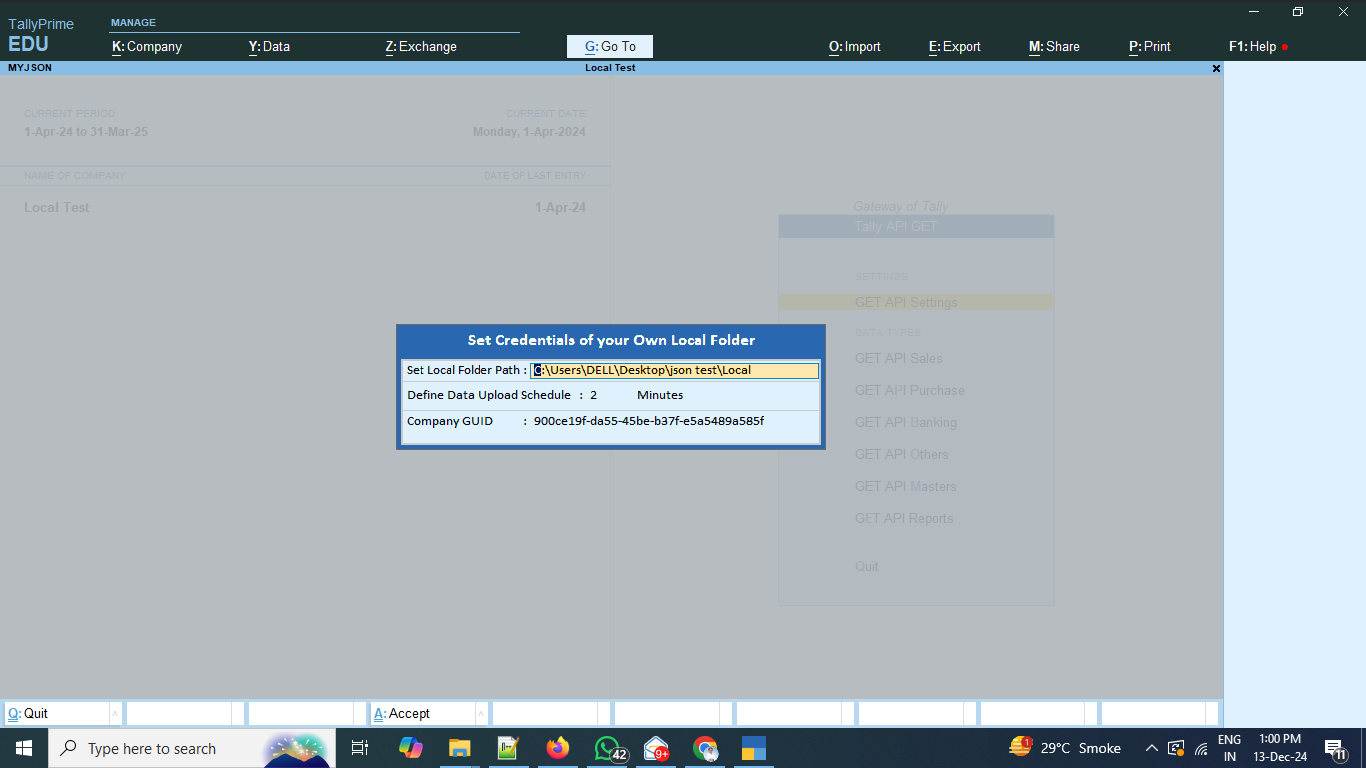Click Quit in the Gateway menu

[867, 566]
